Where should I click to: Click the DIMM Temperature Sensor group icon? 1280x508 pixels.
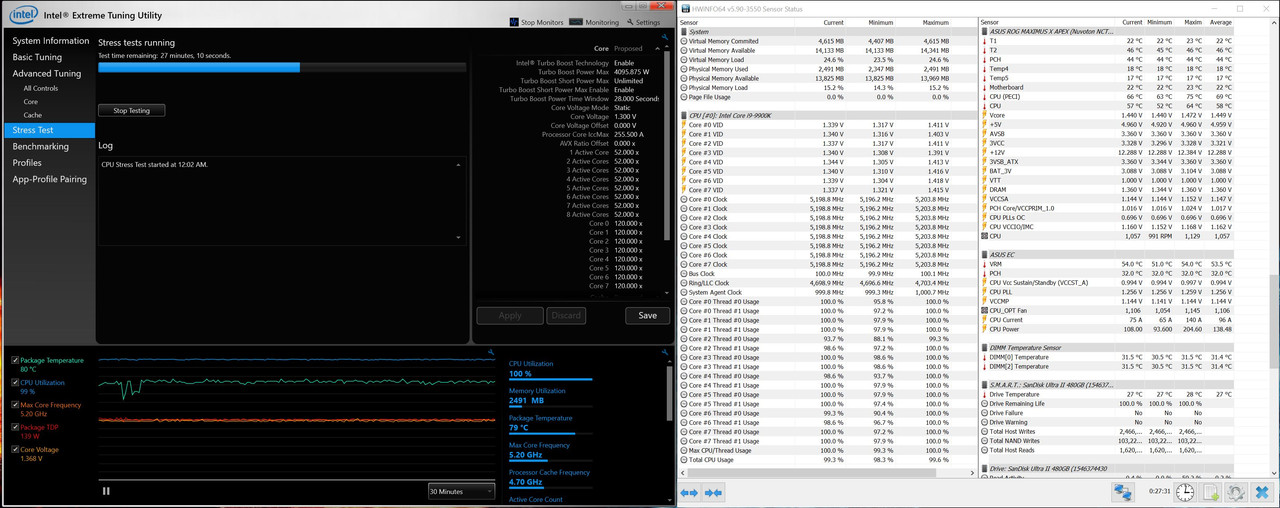pos(985,348)
